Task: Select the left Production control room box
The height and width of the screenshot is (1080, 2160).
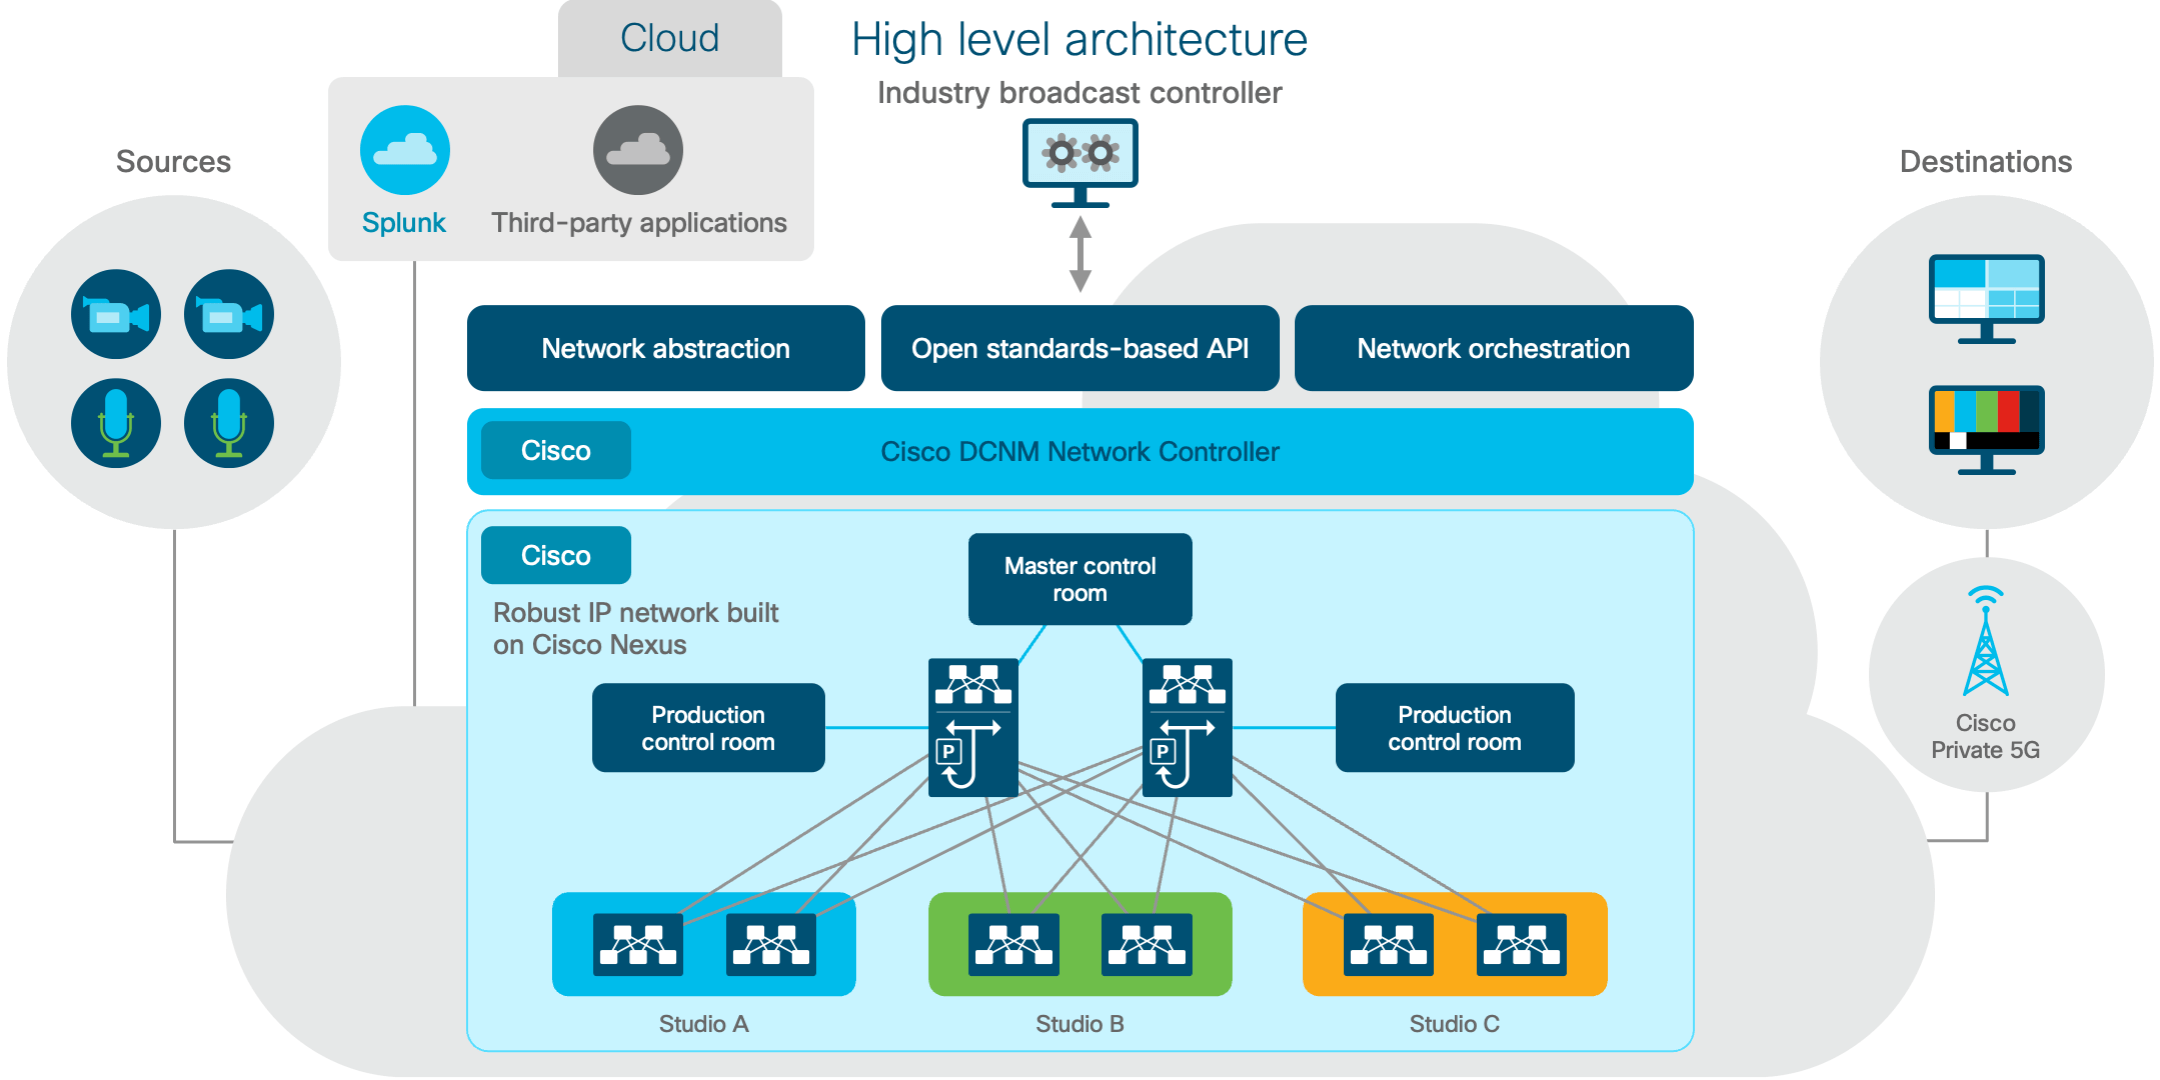Action: (708, 728)
